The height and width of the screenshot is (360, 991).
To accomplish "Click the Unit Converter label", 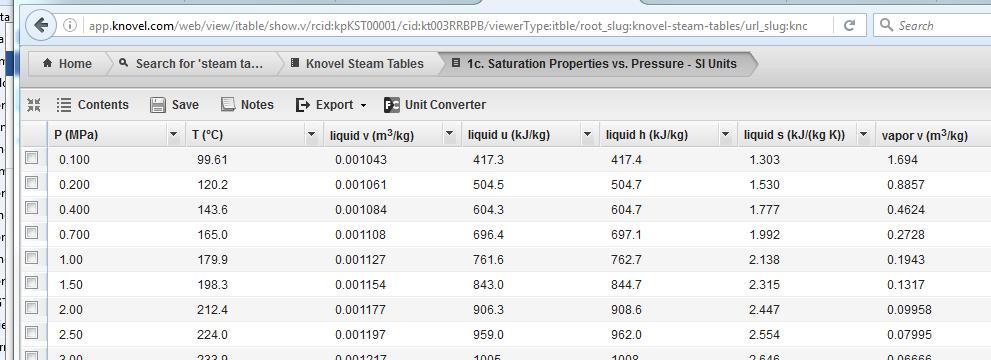I will tap(446, 105).
